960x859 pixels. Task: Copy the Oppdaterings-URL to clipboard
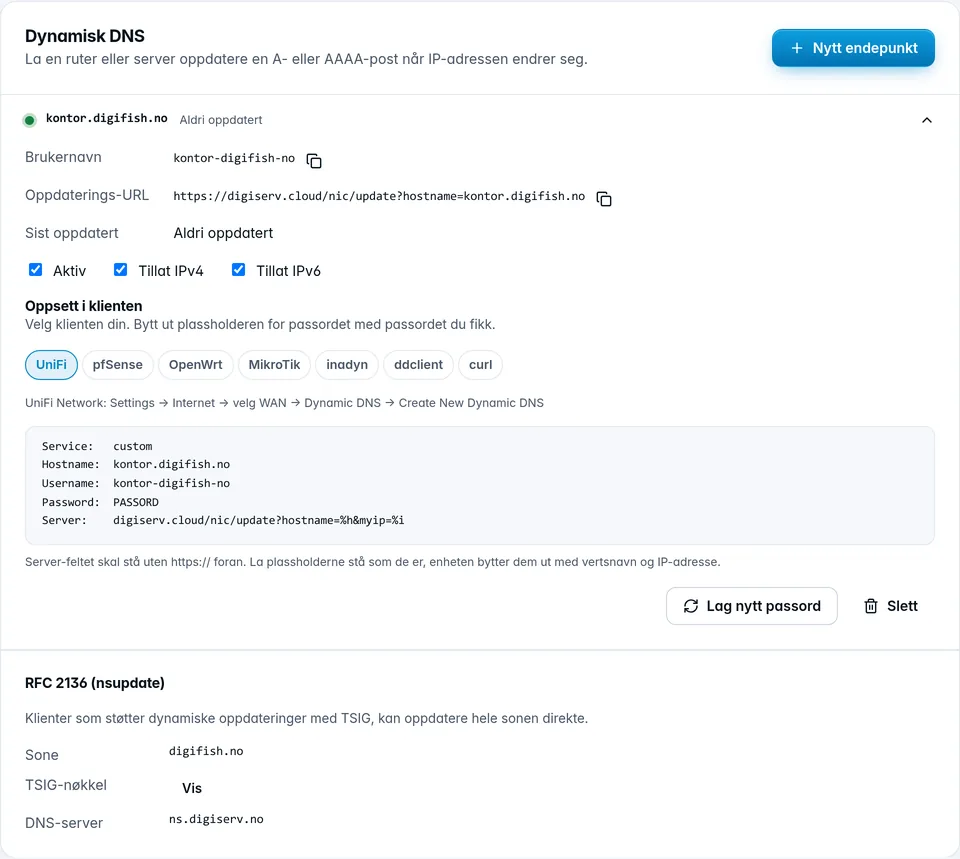tap(604, 199)
